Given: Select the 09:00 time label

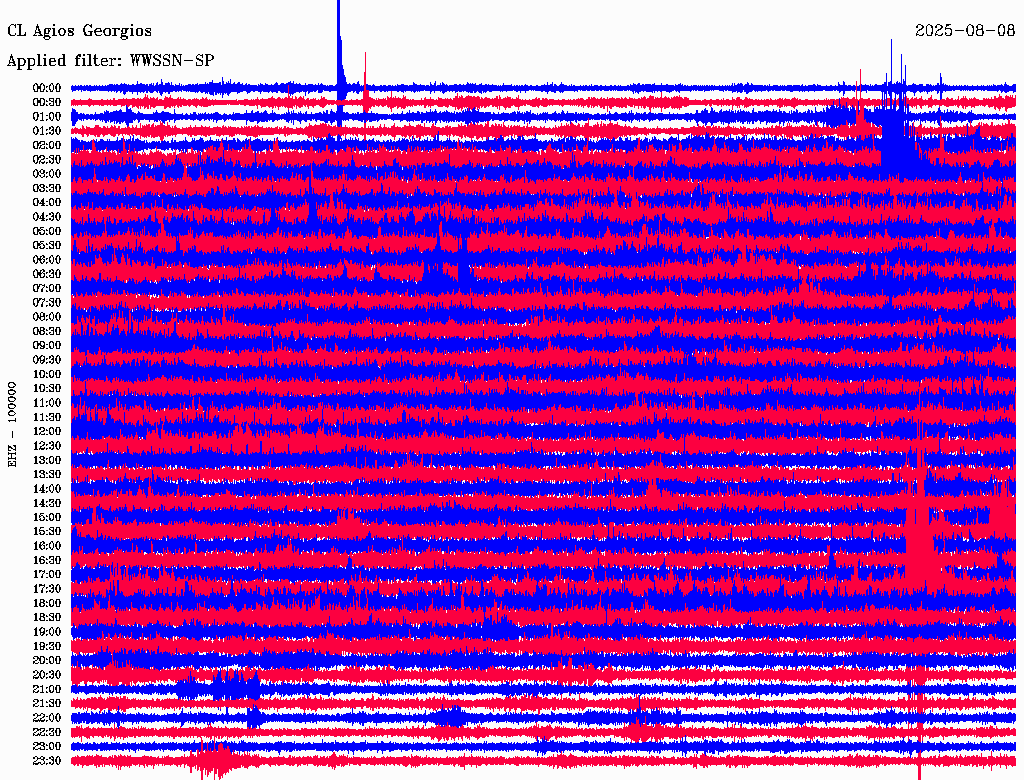Looking at the screenshot, I should pyautogui.click(x=47, y=346).
